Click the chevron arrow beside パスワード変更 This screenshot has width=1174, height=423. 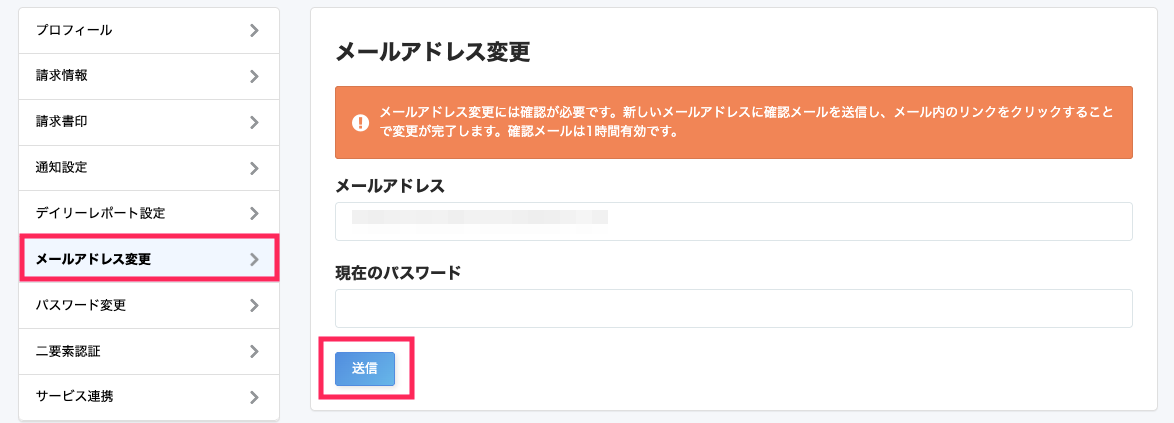click(255, 305)
